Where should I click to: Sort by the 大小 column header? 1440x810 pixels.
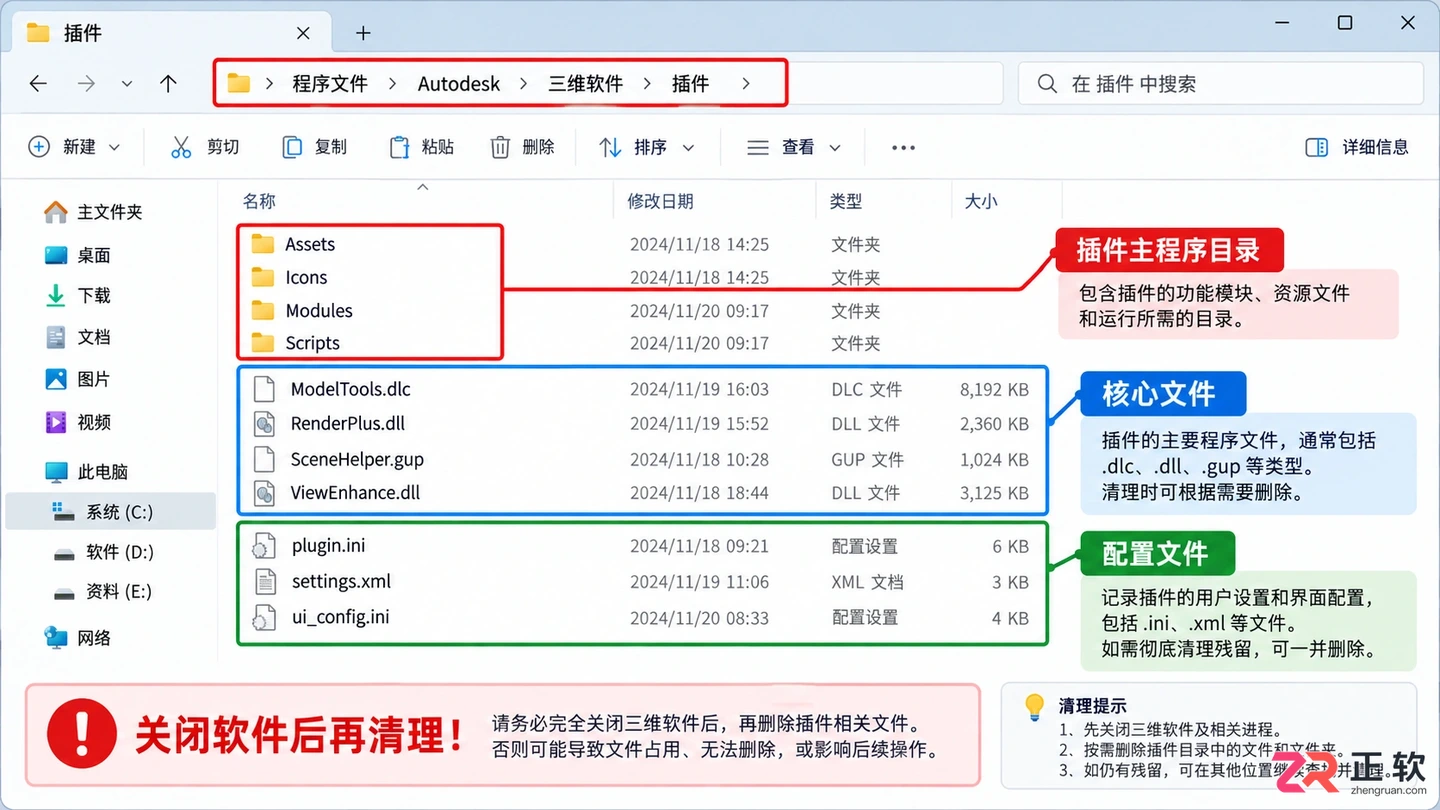pos(981,201)
